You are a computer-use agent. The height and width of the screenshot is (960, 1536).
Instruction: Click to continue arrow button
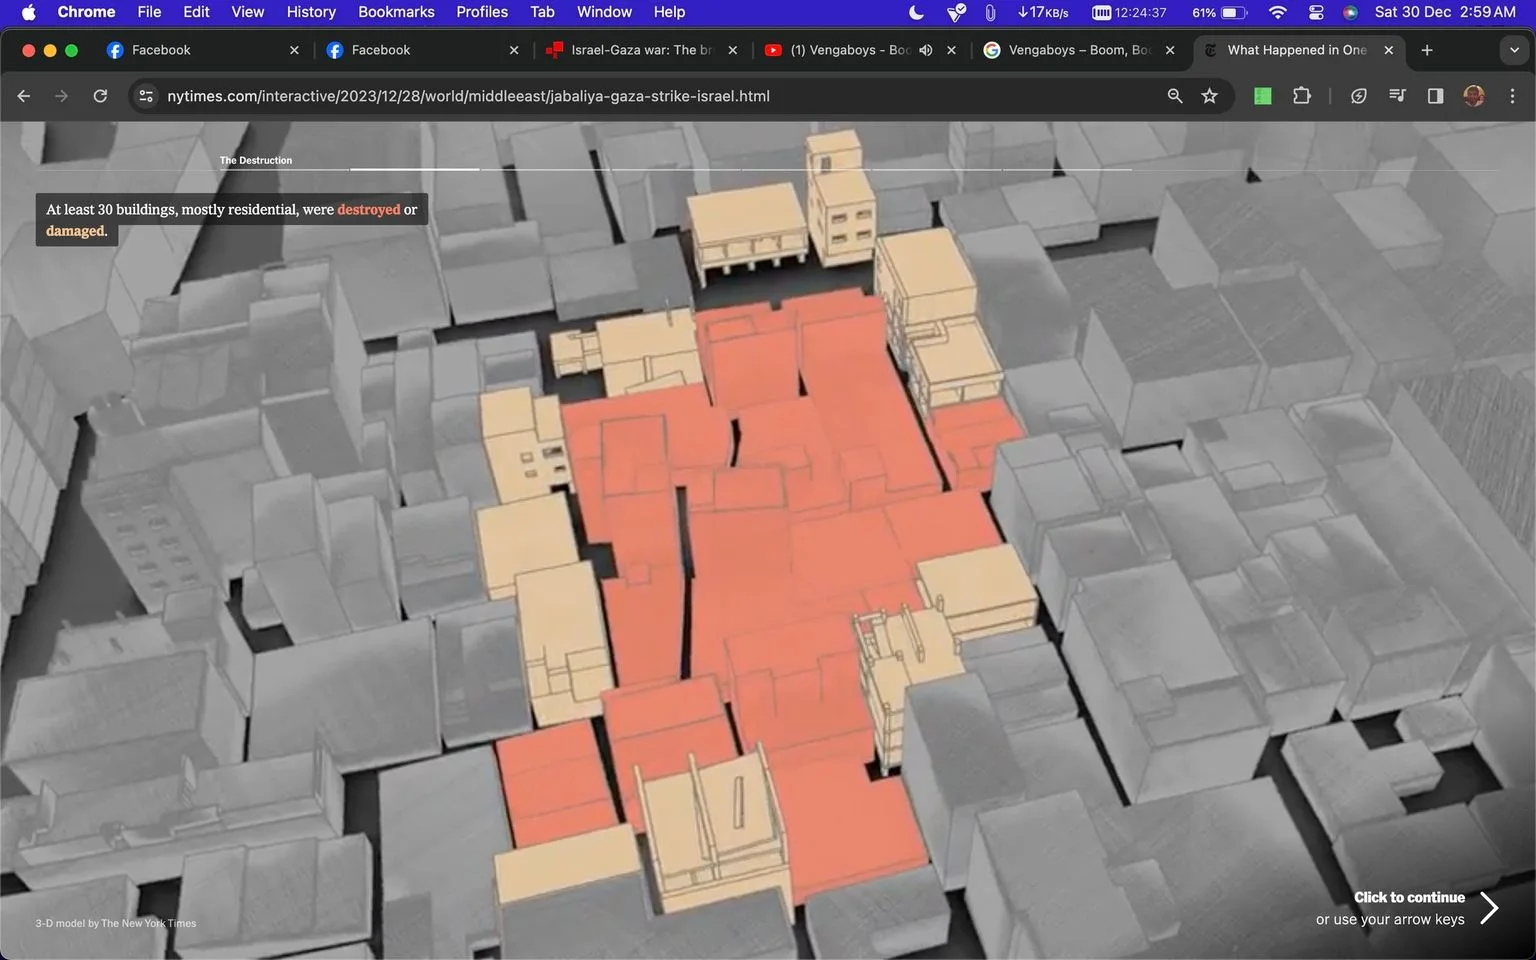coord(1489,908)
